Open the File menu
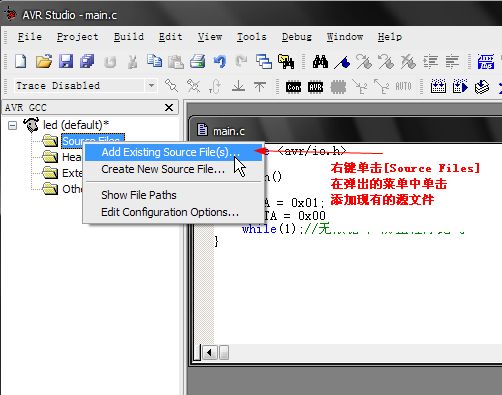 click(30, 37)
